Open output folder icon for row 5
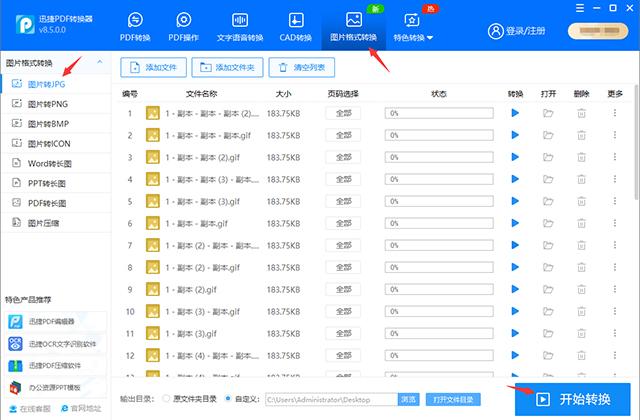The image size is (640, 420). tap(548, 201)
